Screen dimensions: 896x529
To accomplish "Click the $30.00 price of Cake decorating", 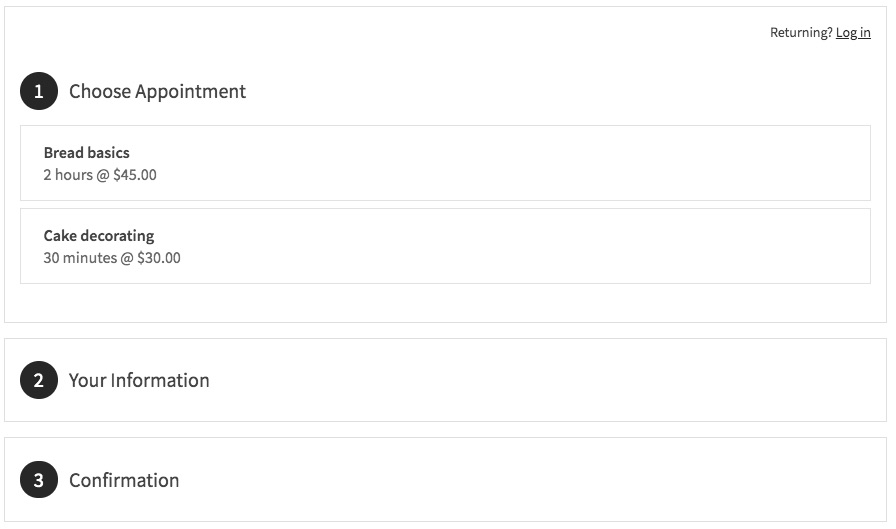I will point(159,258).
